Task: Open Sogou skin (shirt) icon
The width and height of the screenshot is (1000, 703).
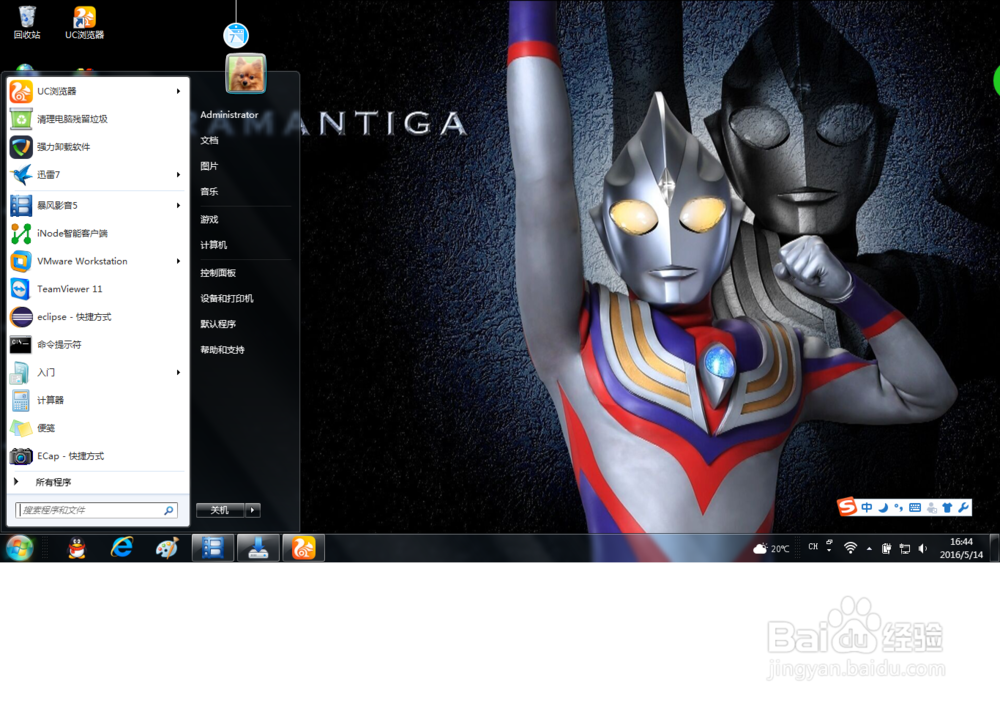Action: 947,508
